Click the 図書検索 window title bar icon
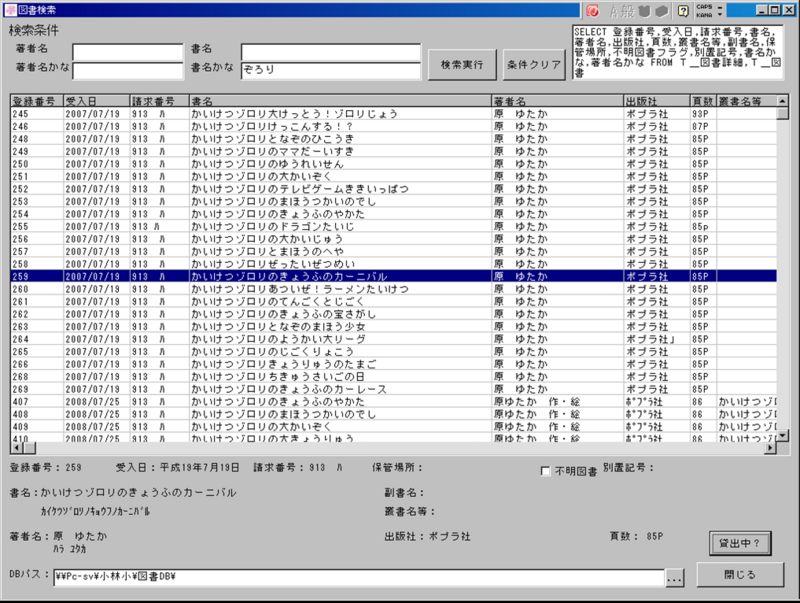The height and width of the screenshot is (603, 800). click(x=10, y=9)
